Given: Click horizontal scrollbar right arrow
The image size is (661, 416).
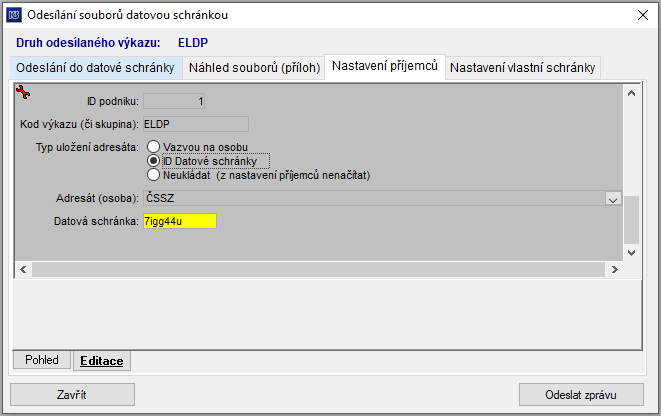Looking at the screenshot, I should click(615, 269).
